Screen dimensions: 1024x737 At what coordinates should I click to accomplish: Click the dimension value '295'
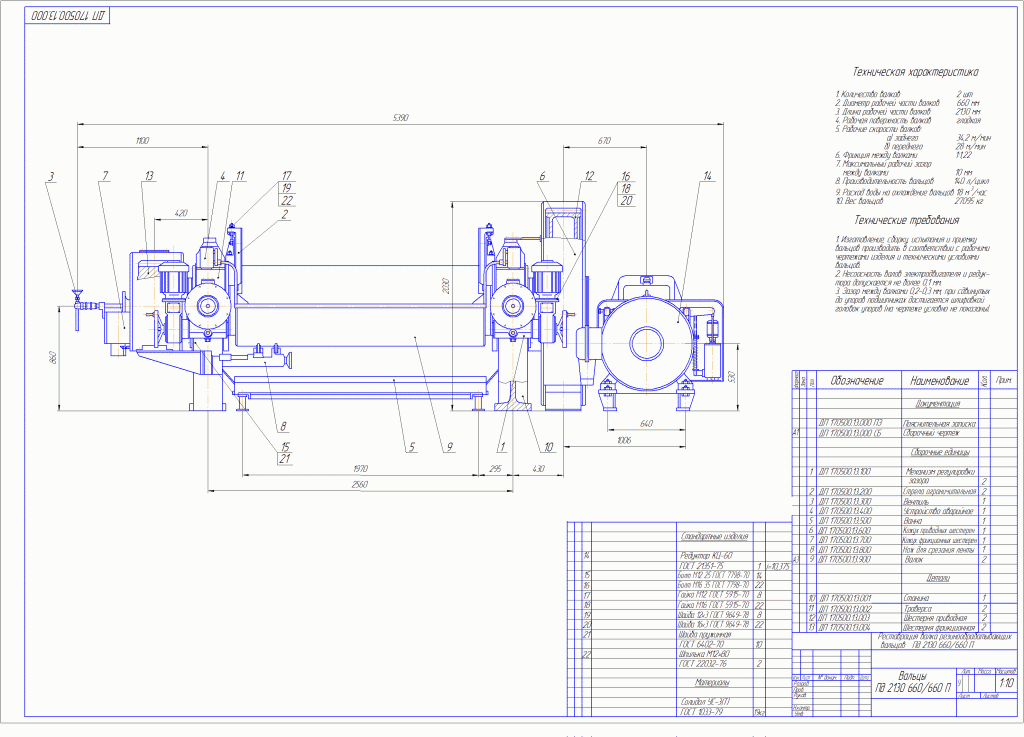[x=496, y=469]
